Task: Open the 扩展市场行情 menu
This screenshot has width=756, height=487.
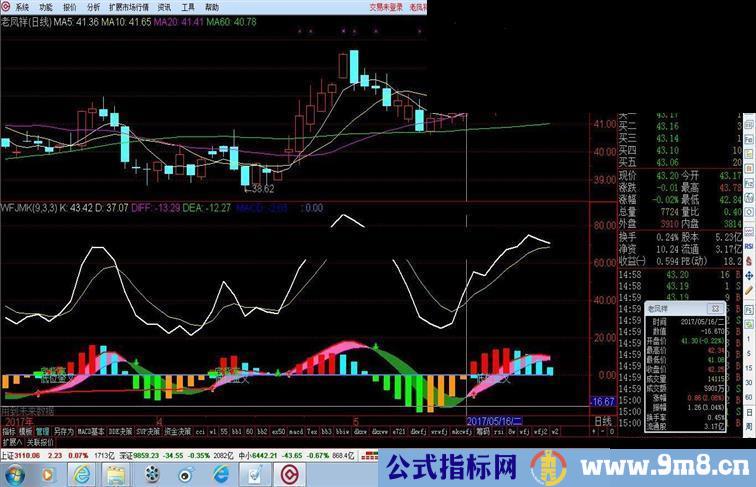Action: (129, 6)
